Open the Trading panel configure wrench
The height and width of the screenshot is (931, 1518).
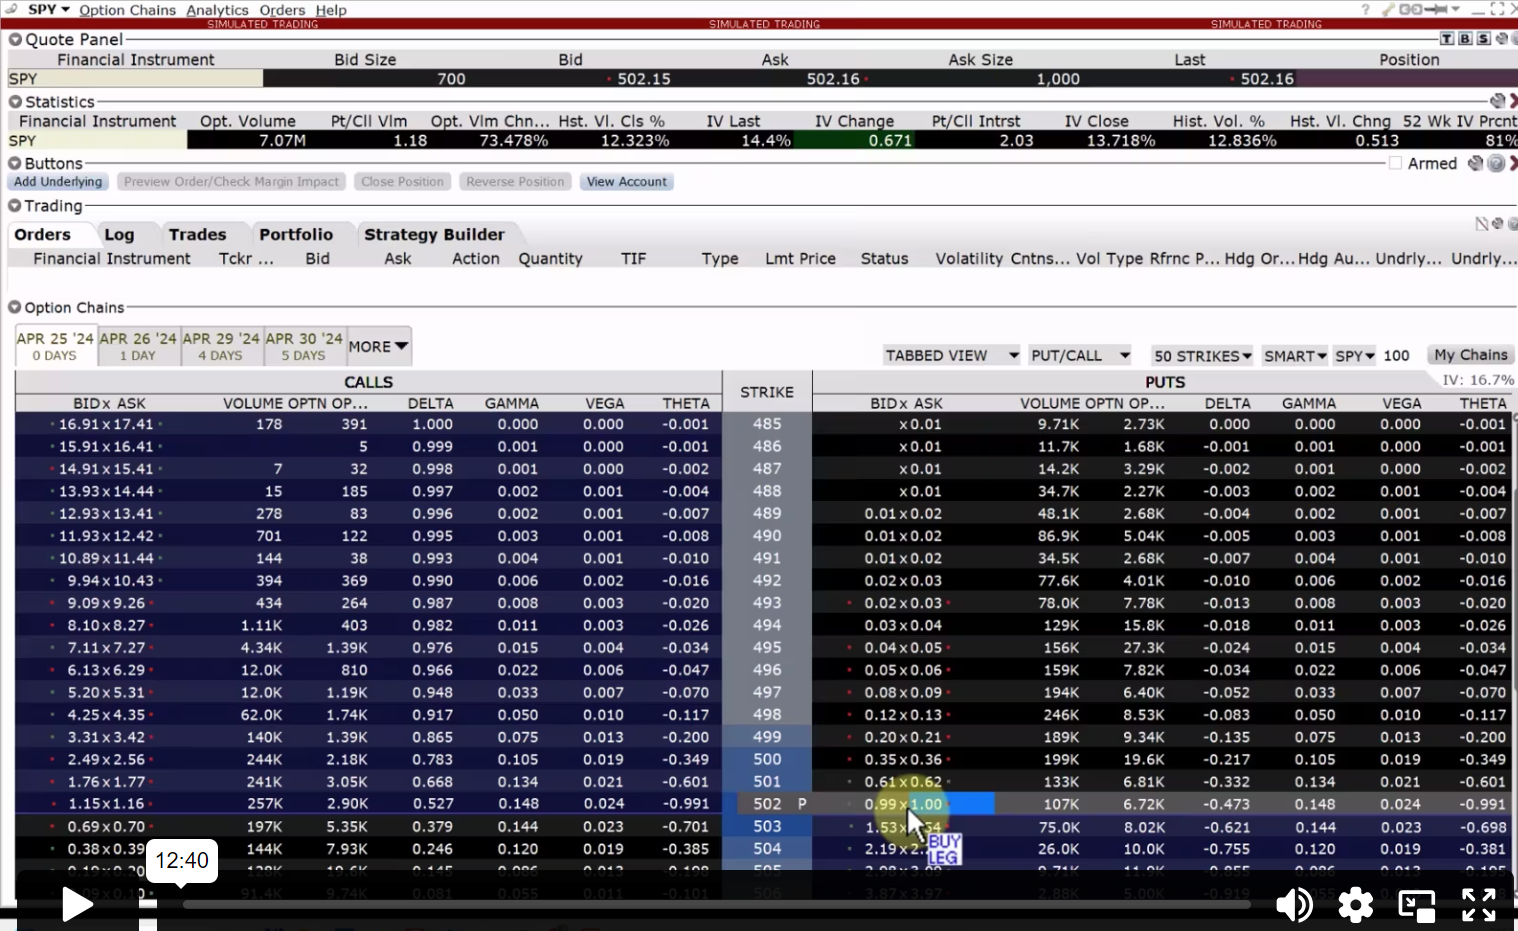click(1498, 224)
